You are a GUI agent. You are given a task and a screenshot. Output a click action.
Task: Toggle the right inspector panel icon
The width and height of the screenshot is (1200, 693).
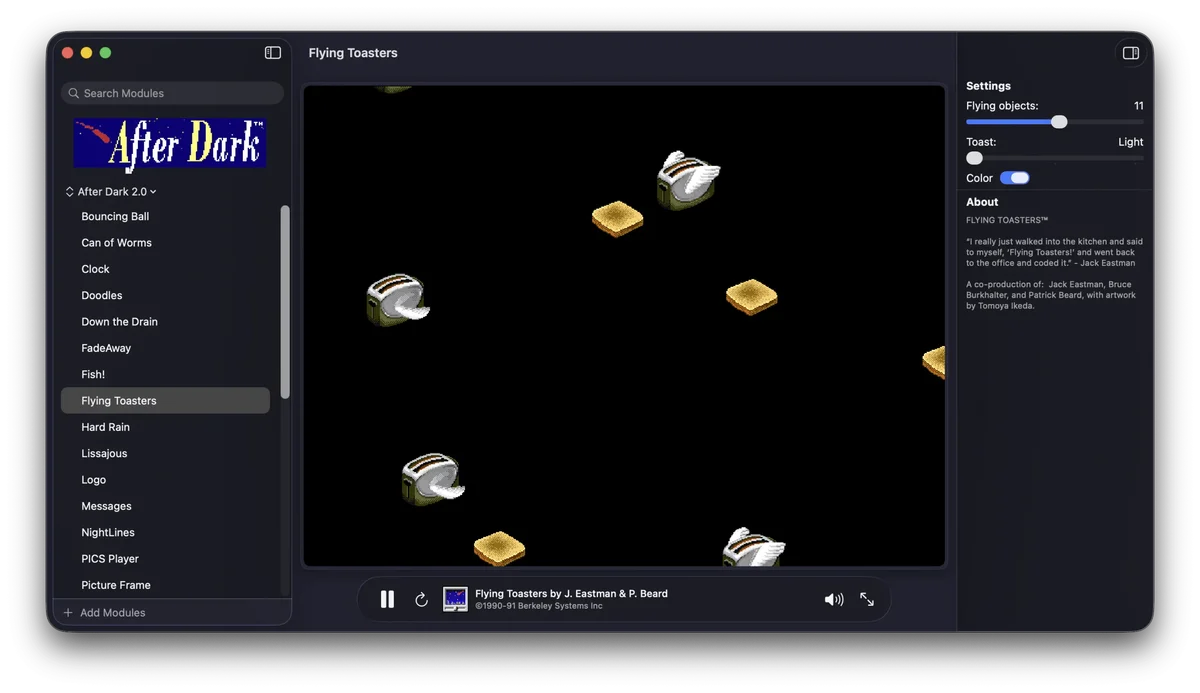[x=1131, y=53]
